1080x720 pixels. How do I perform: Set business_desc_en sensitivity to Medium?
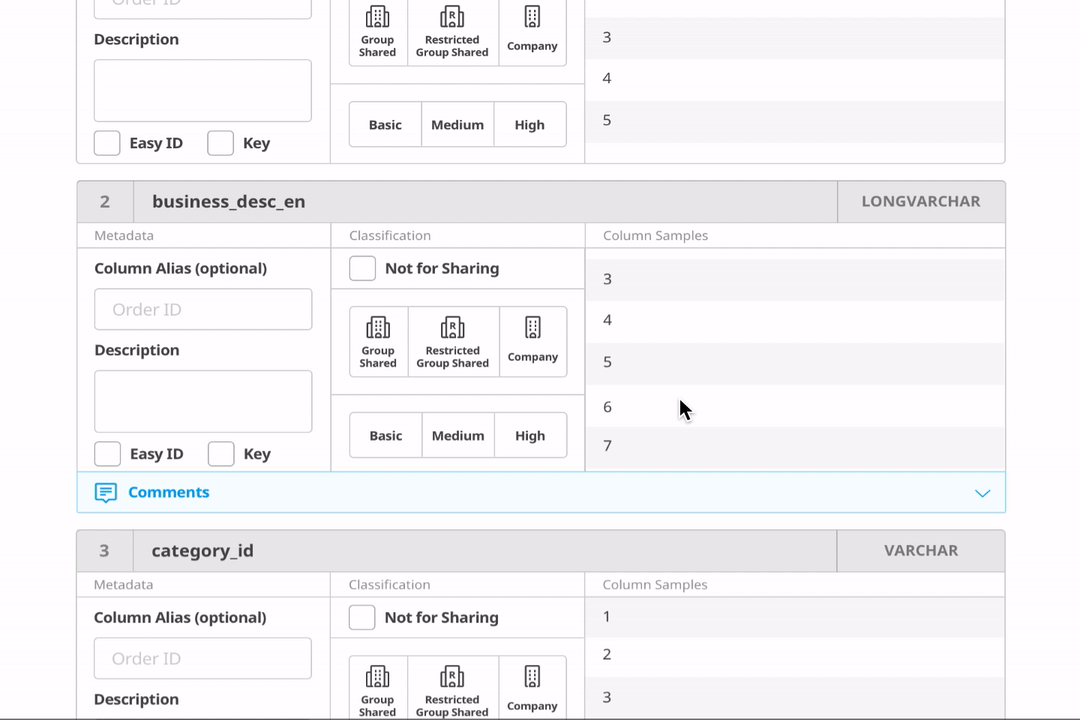(458, 435)
